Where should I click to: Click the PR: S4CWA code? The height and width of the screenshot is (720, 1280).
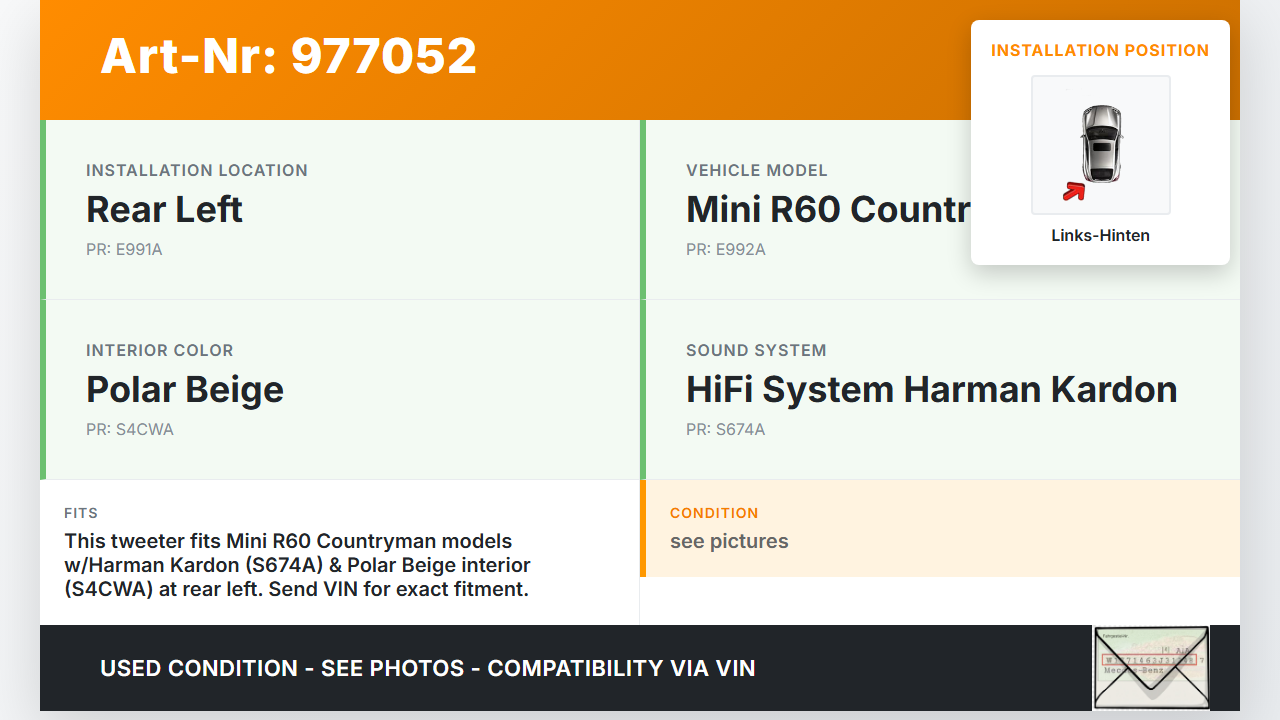(130, 430)
